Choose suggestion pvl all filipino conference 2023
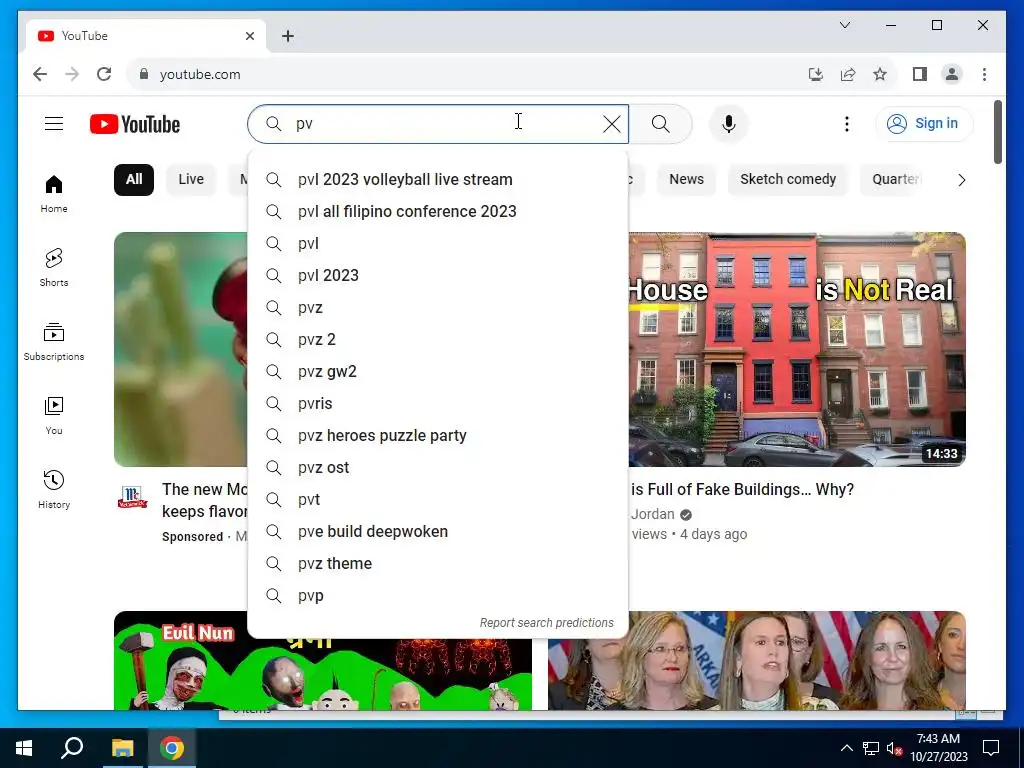 pos(438,212)
